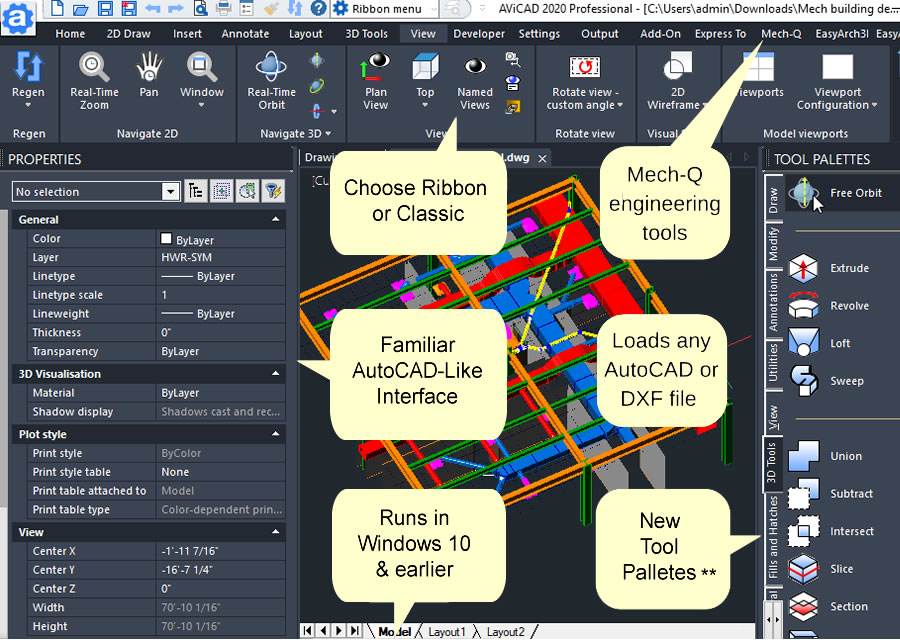Open the dropdown arrow under Window zoom
This screenshot has width=900, height=640.
coord(201,106)
